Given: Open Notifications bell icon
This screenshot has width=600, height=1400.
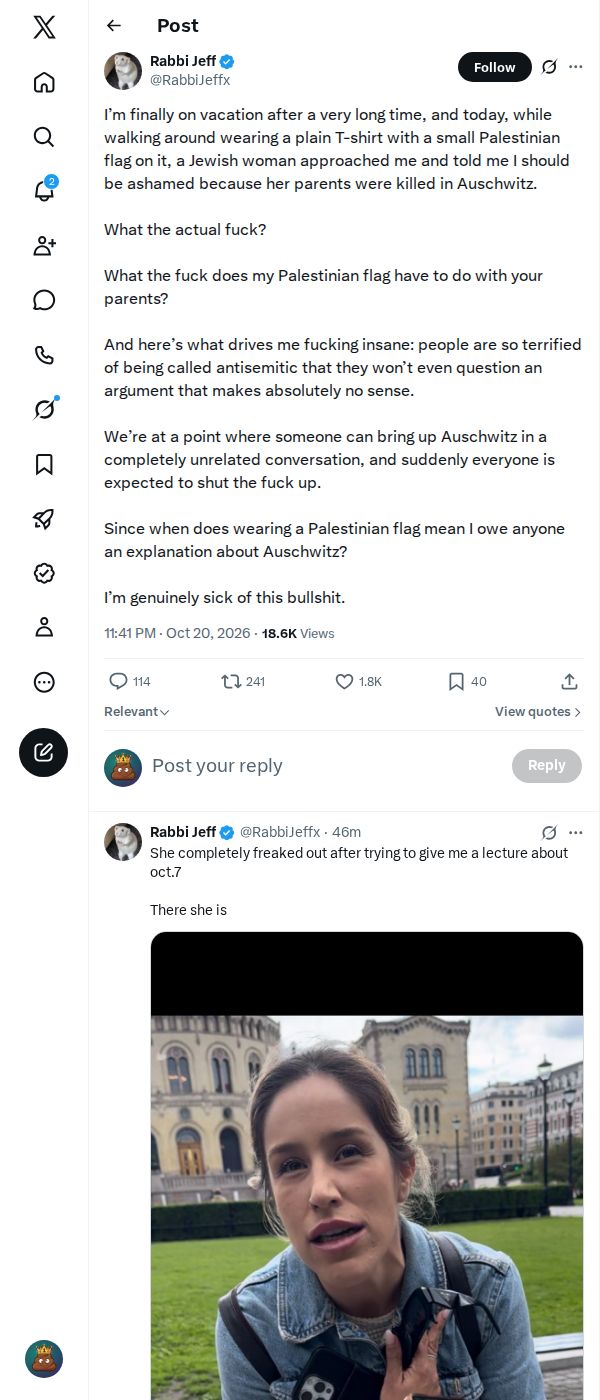Looking at the screenshot, I should coord(44,191).
